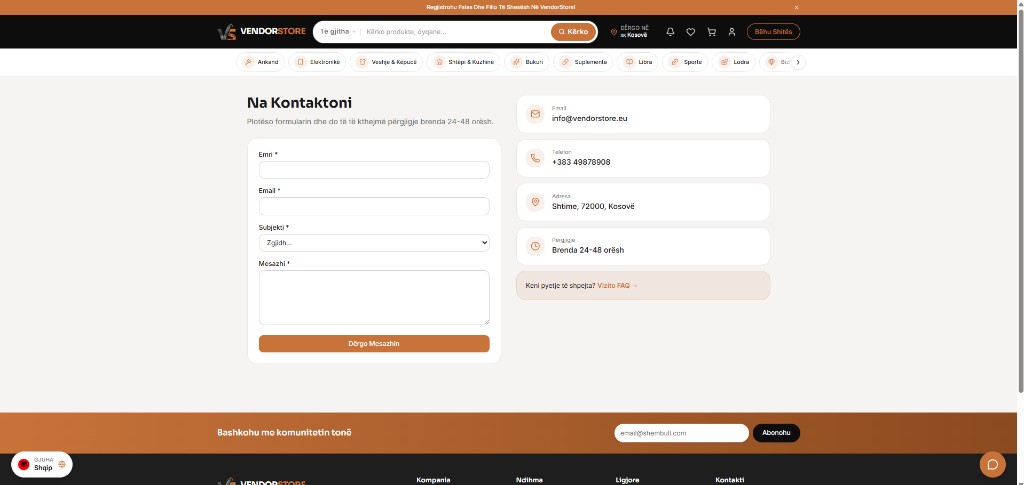Select the Shtëpi & Kuzhinë category
The height and width of the screenshot is (485, 1024).
[x=464, y=62]
